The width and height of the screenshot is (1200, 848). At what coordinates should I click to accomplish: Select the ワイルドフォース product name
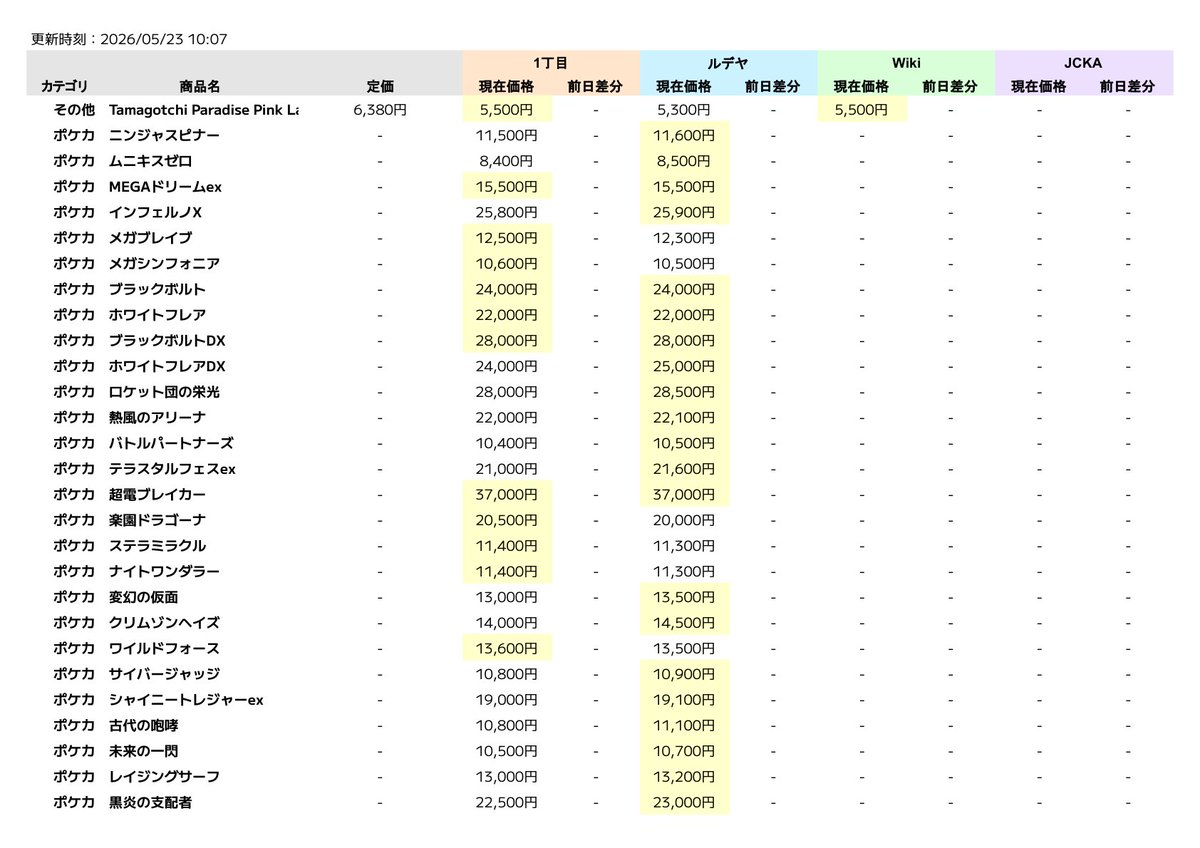point(164,649)
